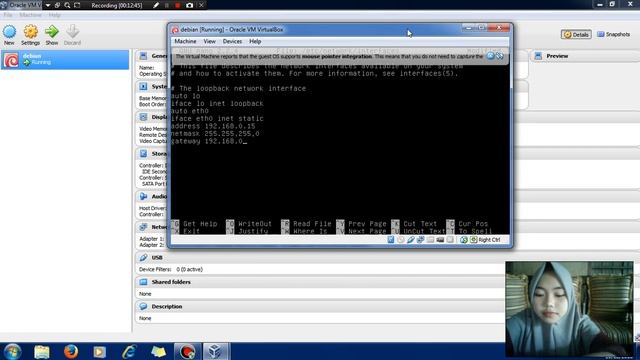Click the Details button in Manager

[576, 35]
